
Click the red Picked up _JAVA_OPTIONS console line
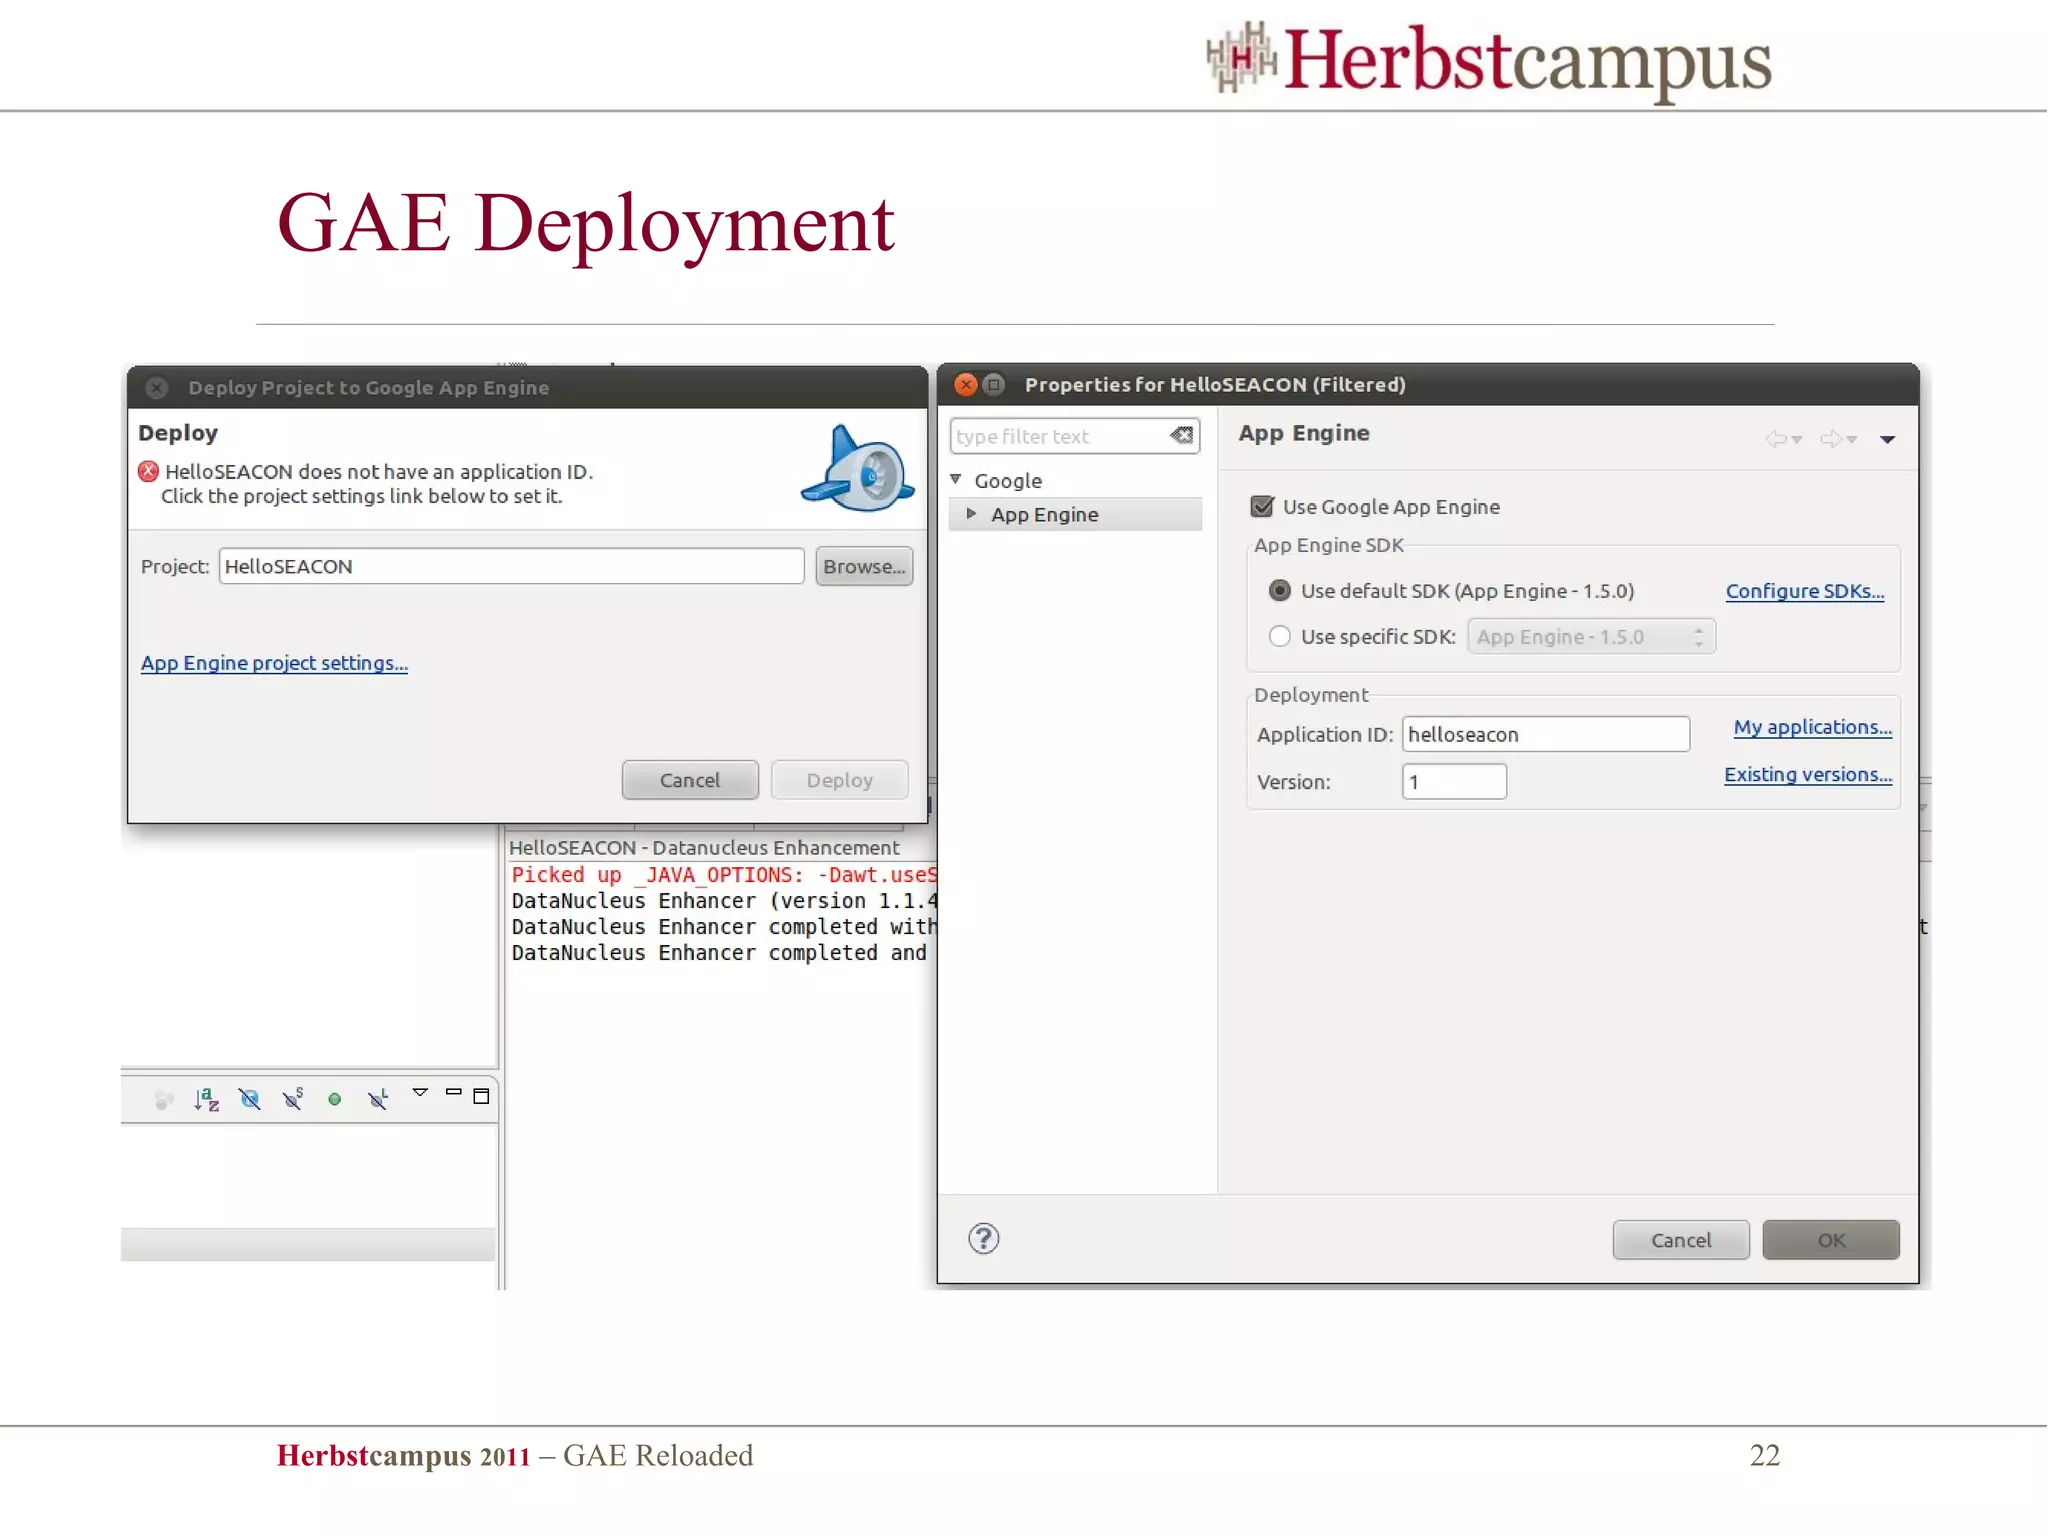tap(724, 875)
